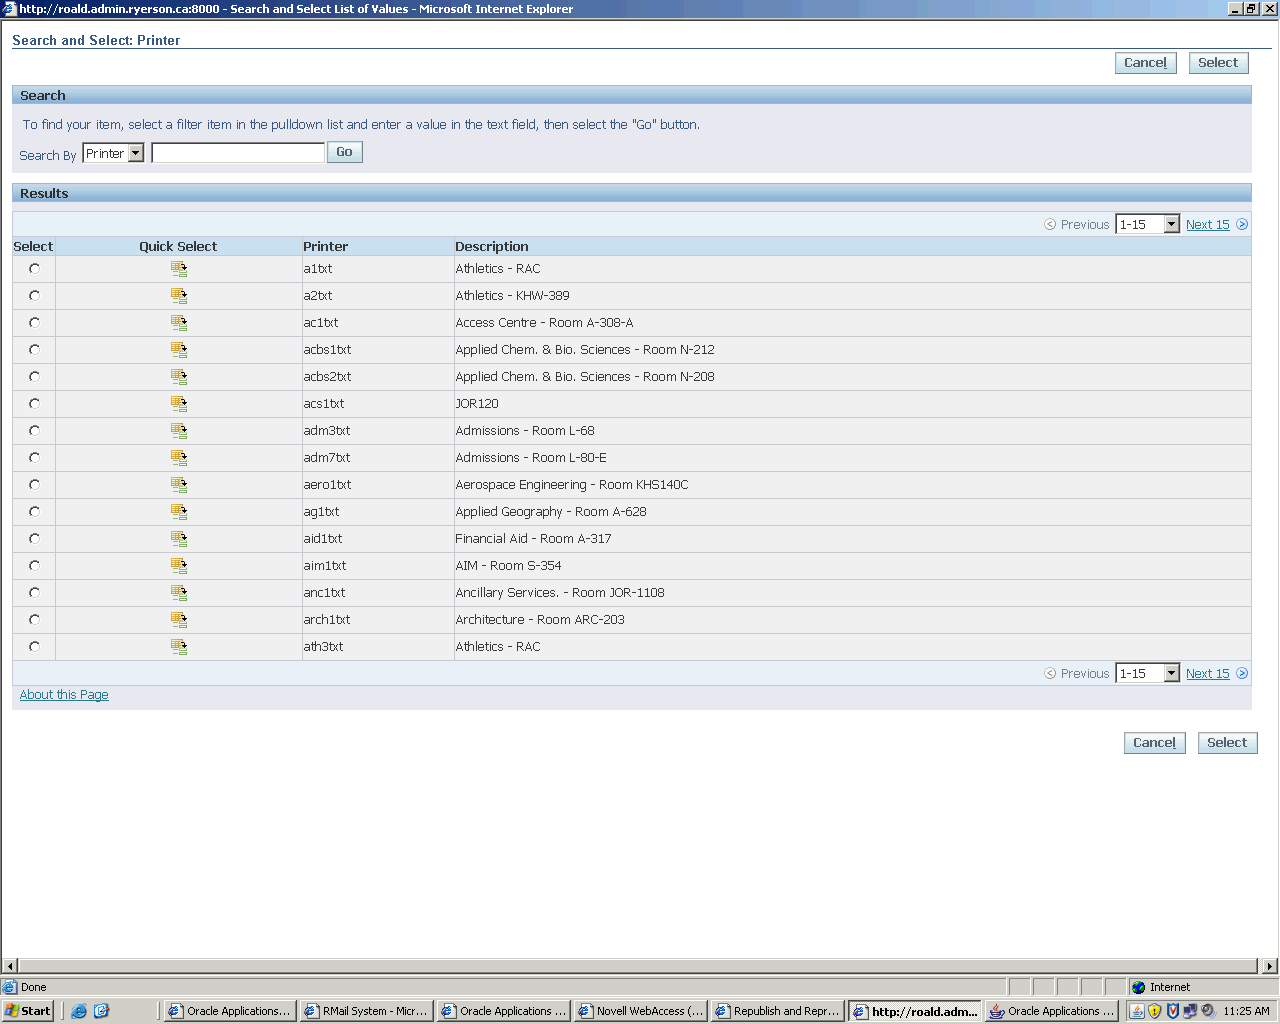The width and height of the screenshot is (1280, 1024).
Task: Open Internet Explorer from quick launch
Action: [x=79, y=1011]
